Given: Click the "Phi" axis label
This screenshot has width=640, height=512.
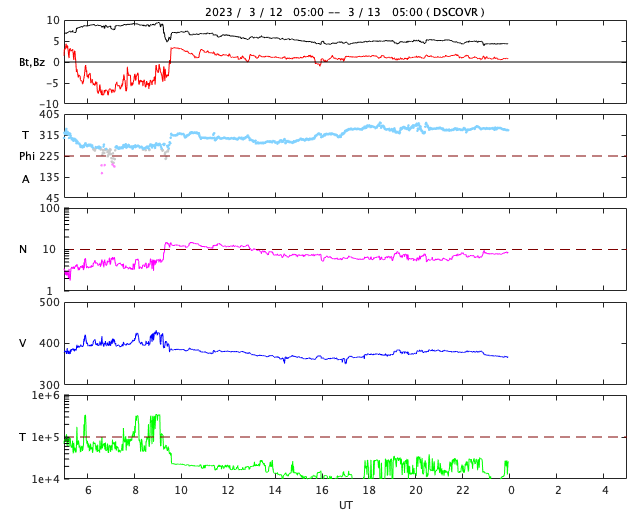Looking at the screenshot, I should click(27, 156).
